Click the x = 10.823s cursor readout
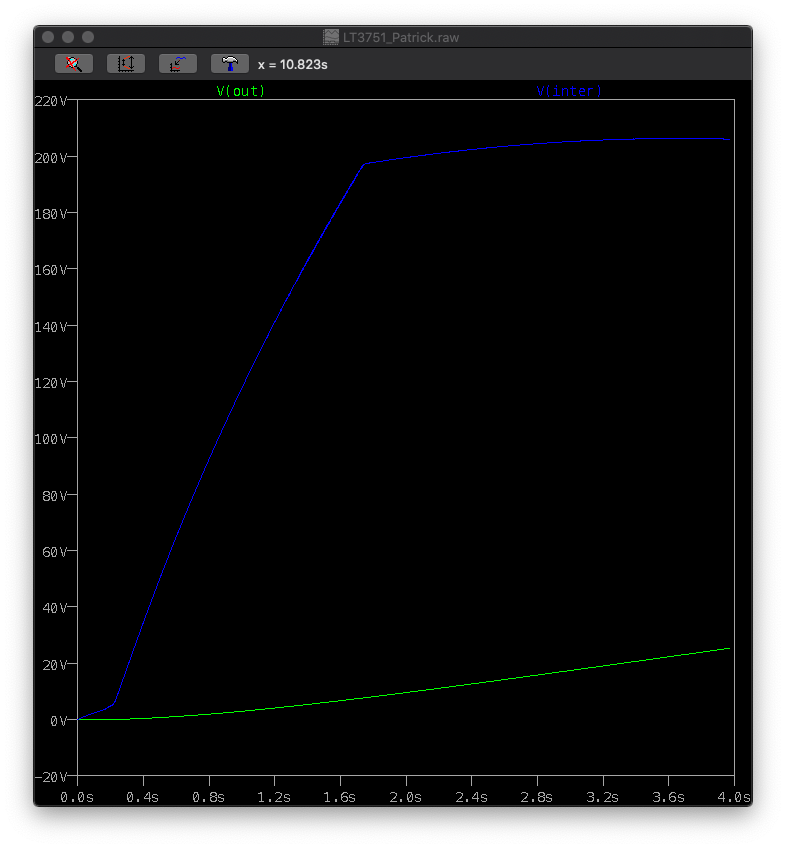 pyautogui.click(x=293, y=64)
